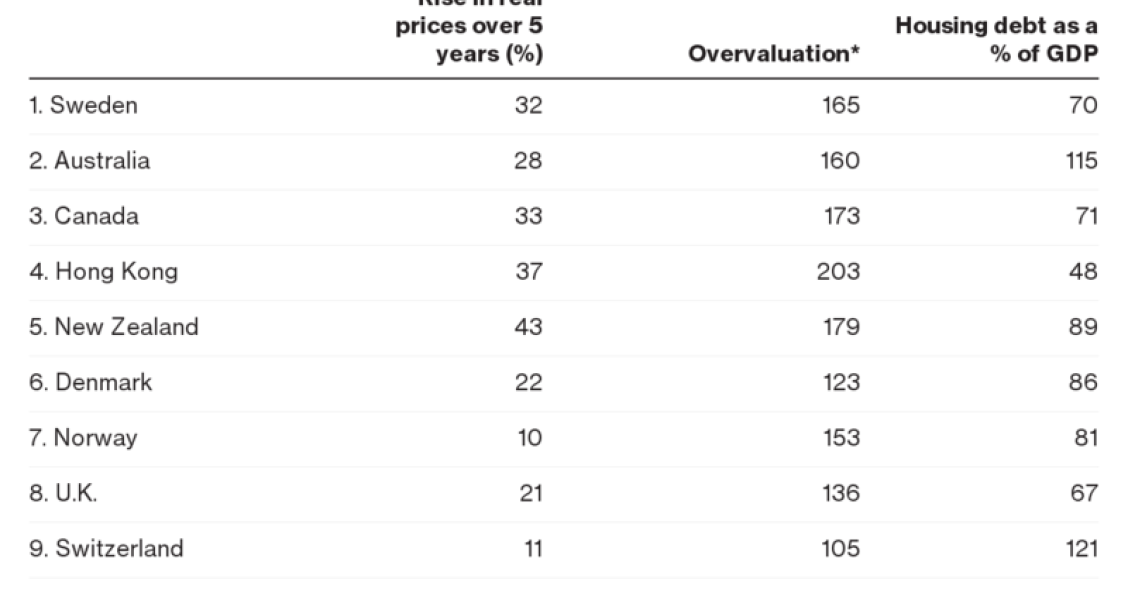Viewport: 1128px width, 591px height.
Task: Click Australia's housing debt value 115
Action: [x=1081, y=160]
